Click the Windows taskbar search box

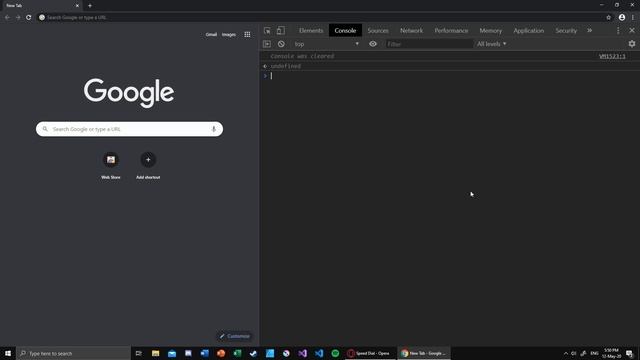(x=73, y=353)
